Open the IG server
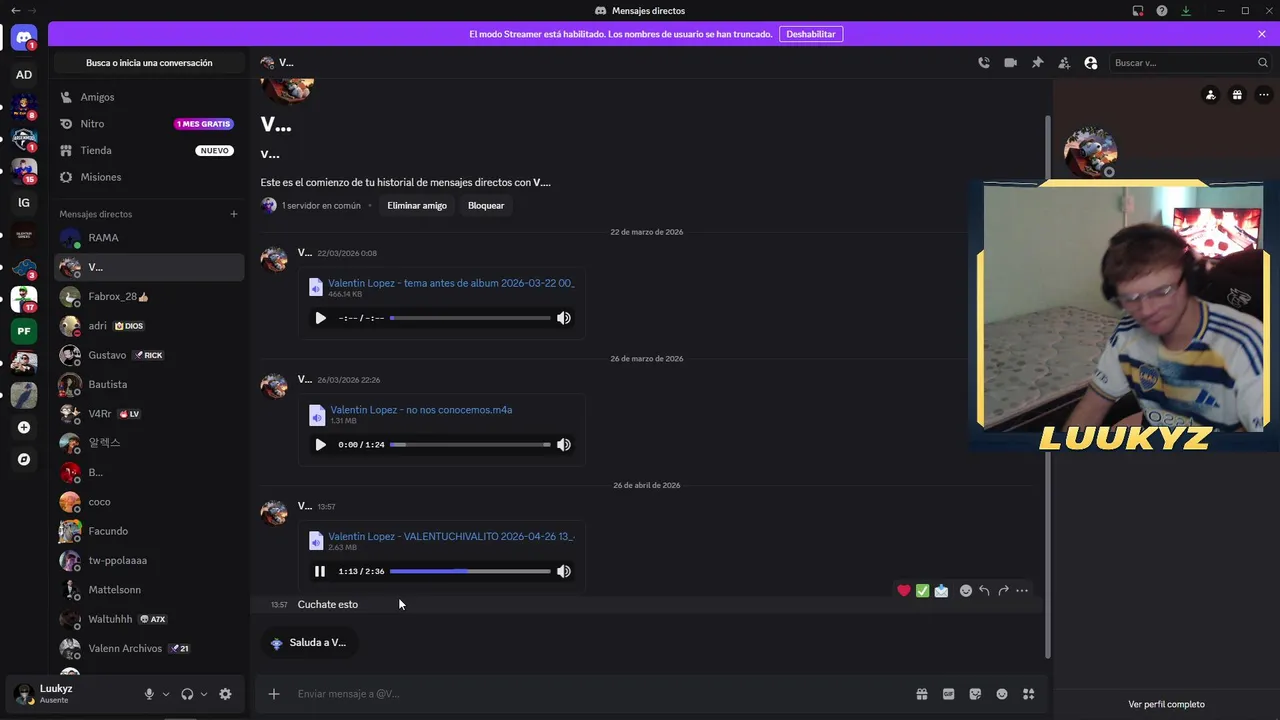The height and width of the screenshot is (720, 1280). pyautogui.click(x=24, y=203)
